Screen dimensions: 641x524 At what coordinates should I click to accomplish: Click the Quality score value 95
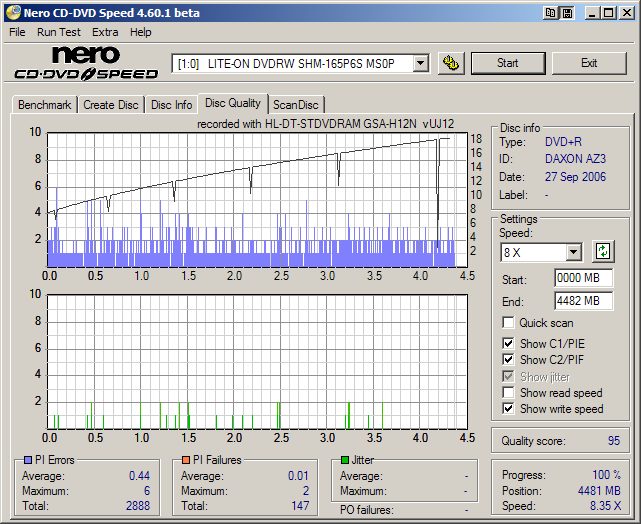click(614, 441)
